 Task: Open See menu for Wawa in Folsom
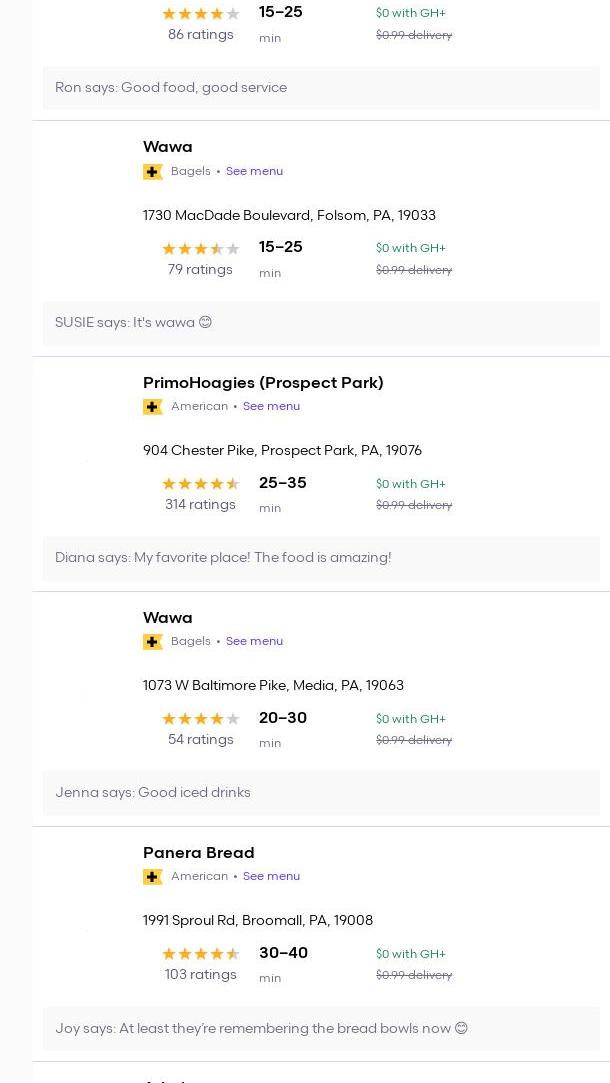(254, 171)
